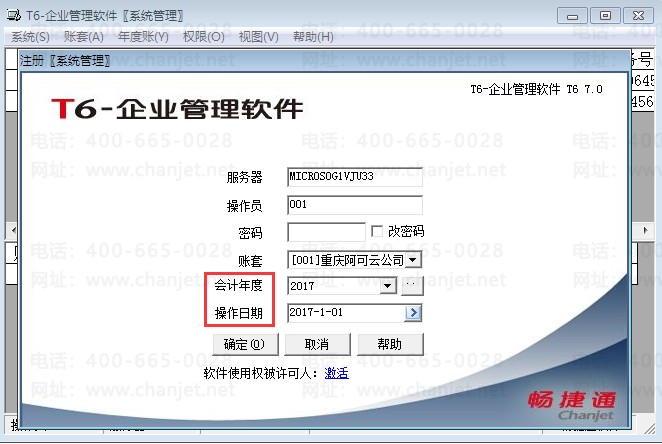The image size is (662, 444).
Task: Open the date picker beside 操作日期
Action: 413,313
